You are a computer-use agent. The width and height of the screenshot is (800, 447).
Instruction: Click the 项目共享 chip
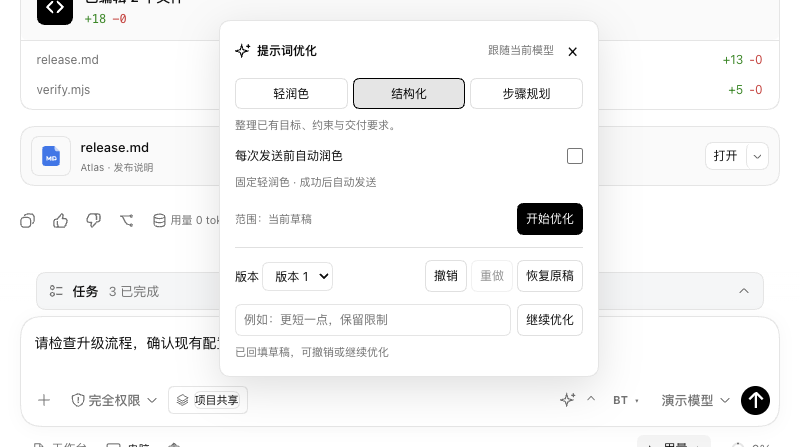[x=208, y=400]
